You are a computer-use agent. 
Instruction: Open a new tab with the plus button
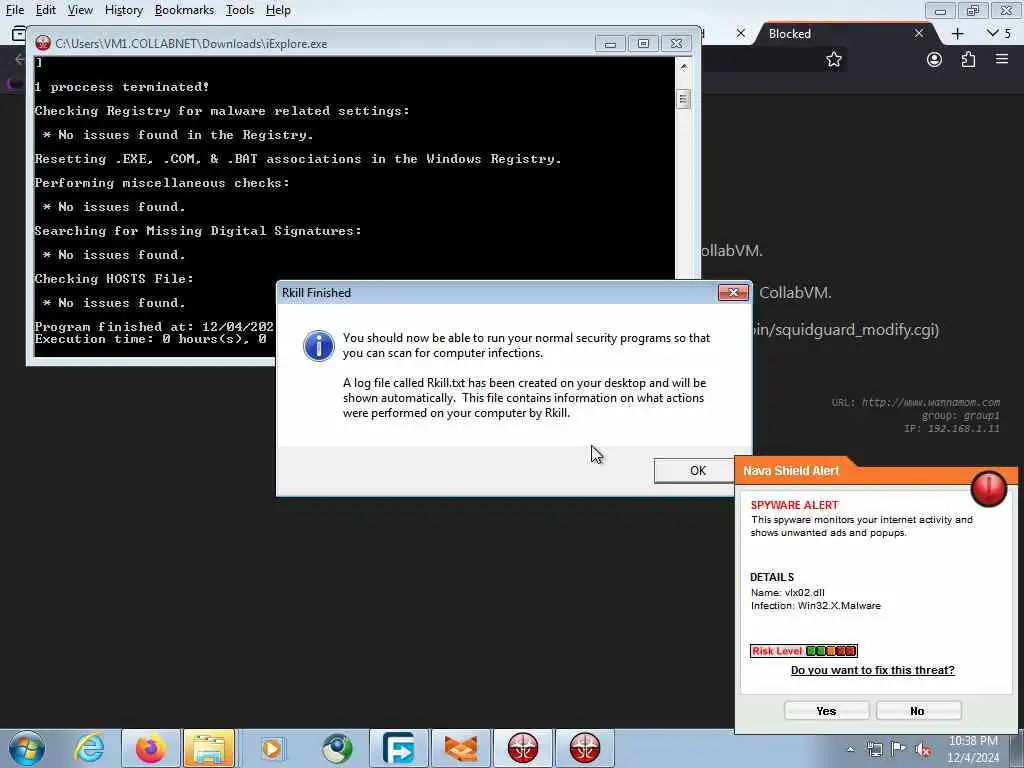pyautogui.click(x=957, y=33)
